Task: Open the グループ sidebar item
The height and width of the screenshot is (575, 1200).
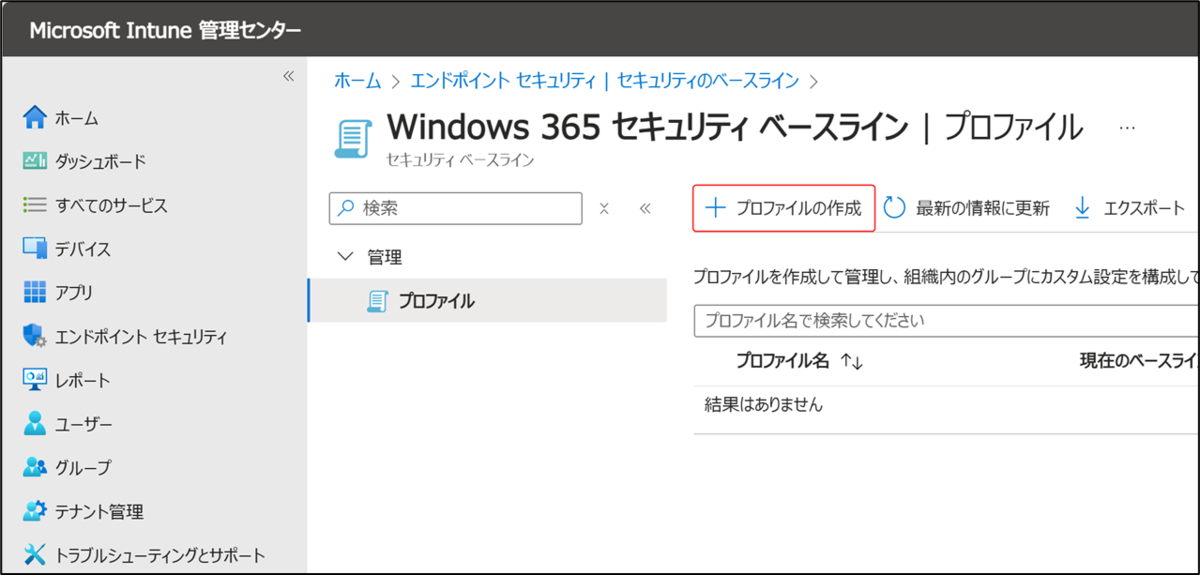Action: (x=67, y=468)
